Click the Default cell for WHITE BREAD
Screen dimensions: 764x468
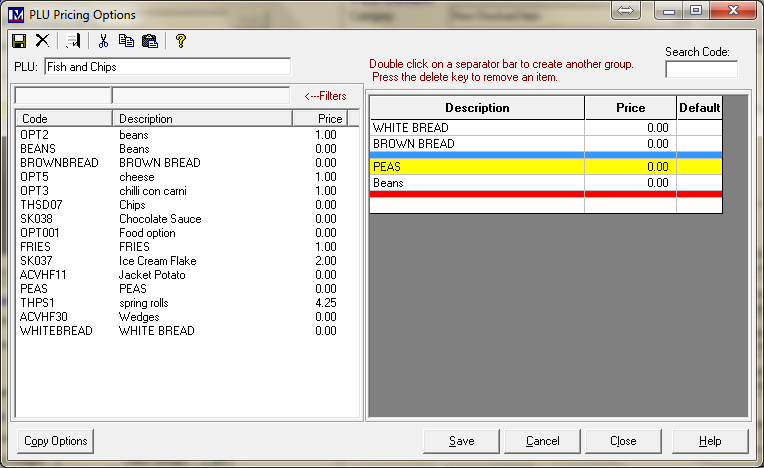click(699, 128)
